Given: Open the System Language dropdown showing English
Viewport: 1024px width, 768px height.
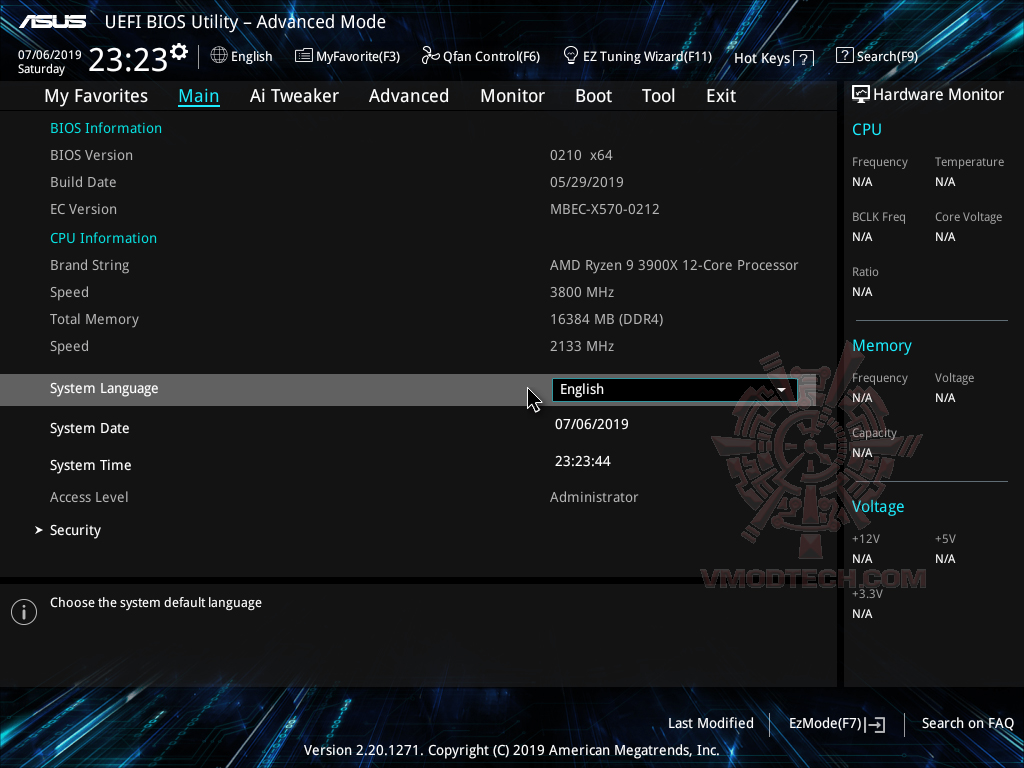Looking at the screenshot, I should [x=673, y=389].
